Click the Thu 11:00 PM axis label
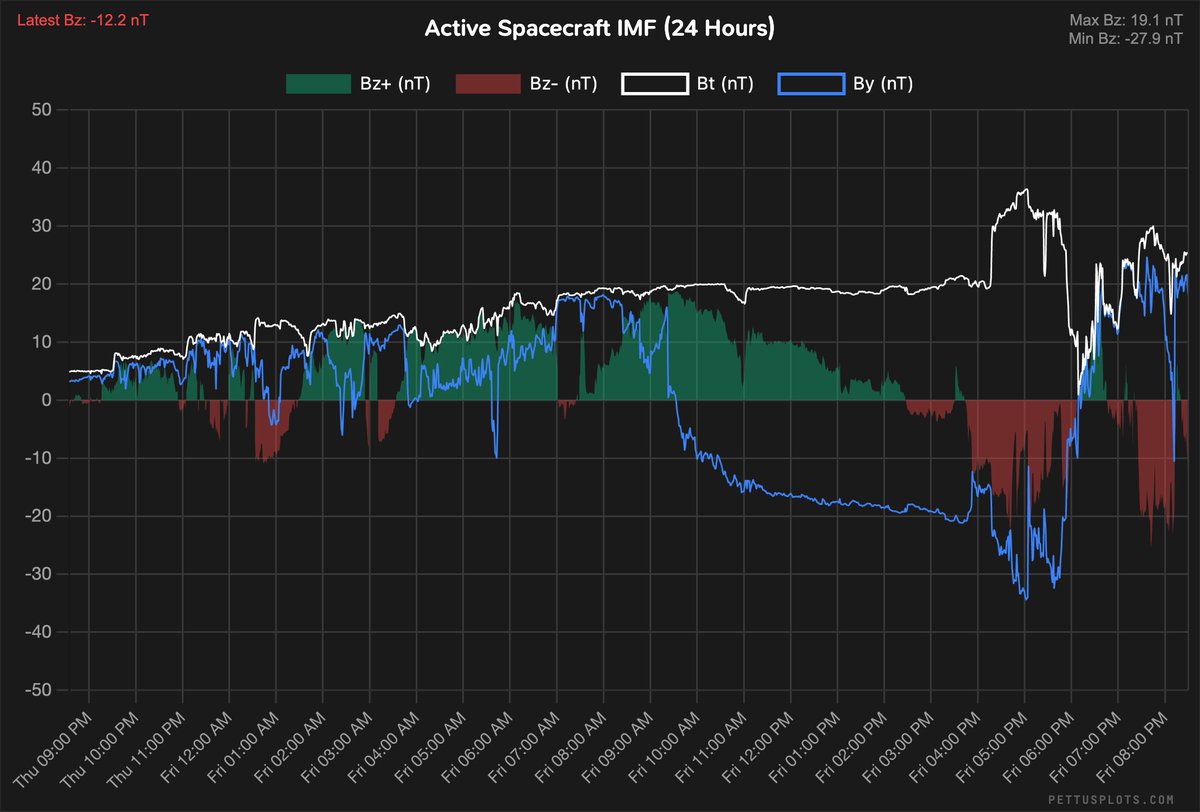This screenshot has width=1200, height=812. (148, 749)
